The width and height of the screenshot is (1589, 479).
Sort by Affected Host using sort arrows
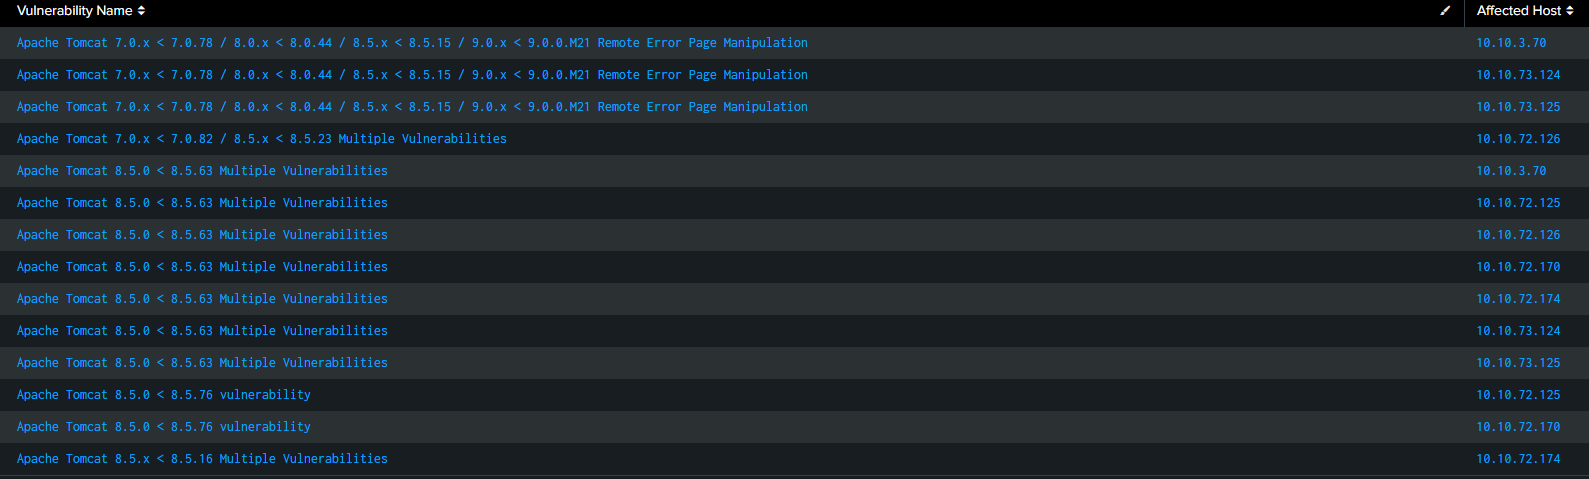[x=1570, y=11]
